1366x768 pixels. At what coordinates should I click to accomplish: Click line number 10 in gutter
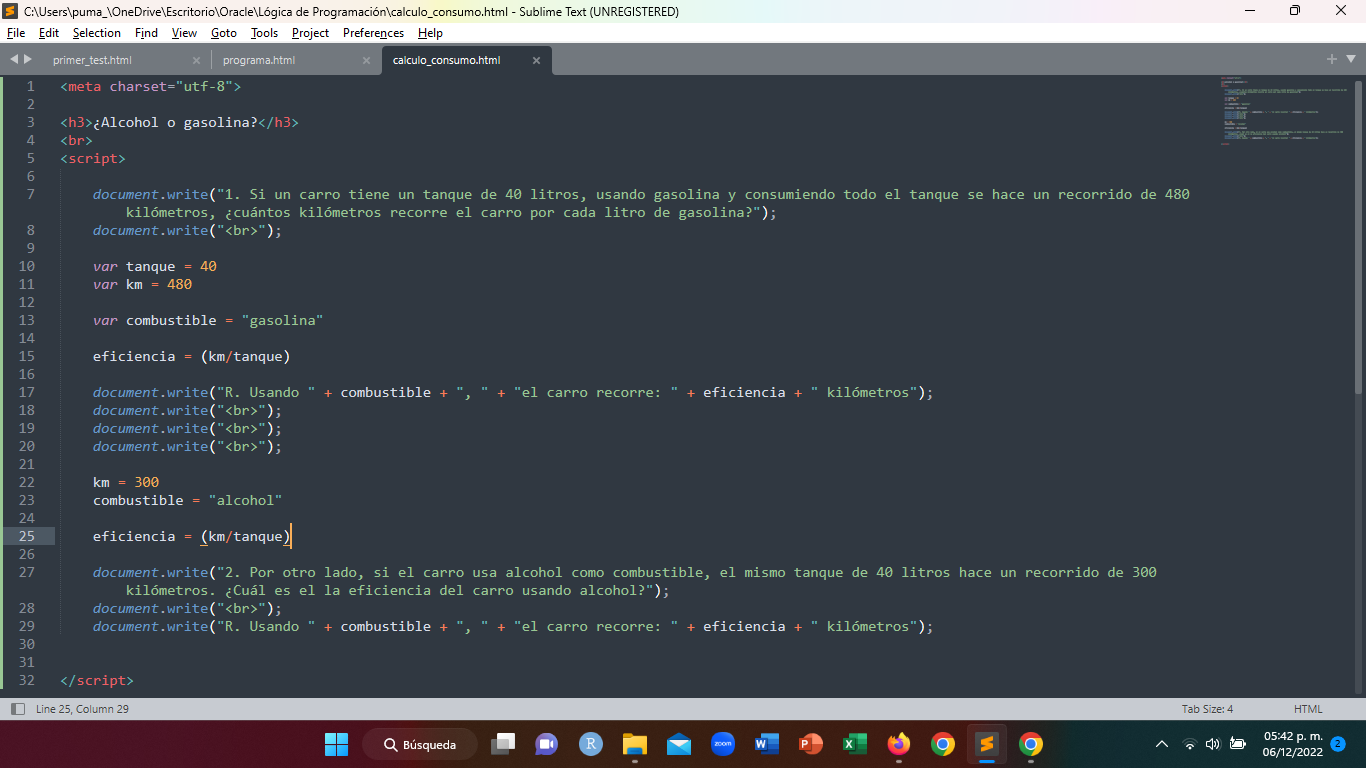[x=26, y=266]
